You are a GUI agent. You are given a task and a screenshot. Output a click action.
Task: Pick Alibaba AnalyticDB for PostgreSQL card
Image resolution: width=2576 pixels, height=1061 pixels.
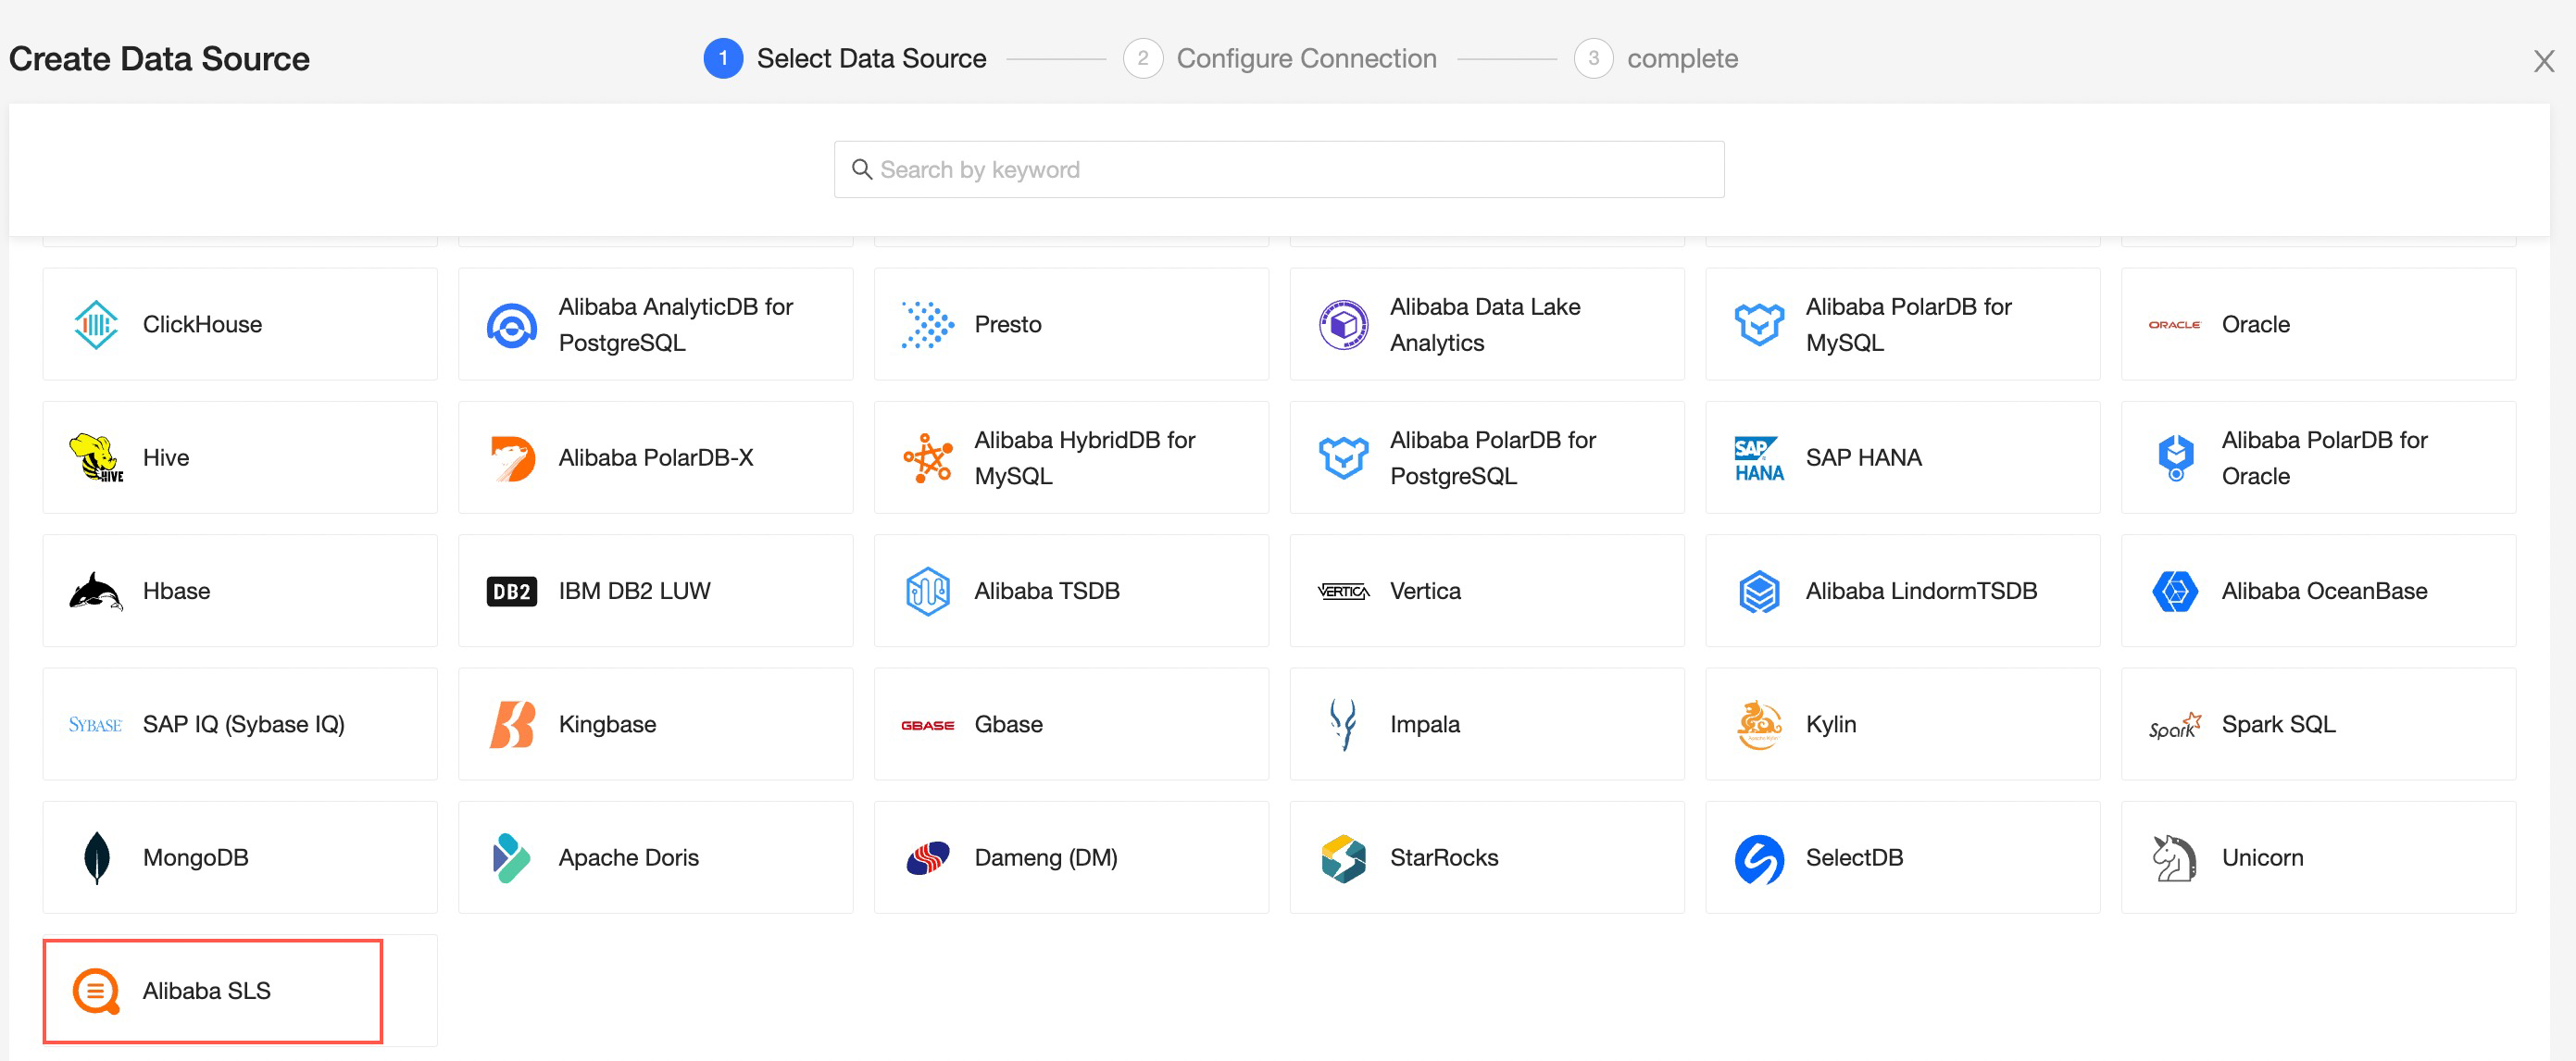point(655,324)
